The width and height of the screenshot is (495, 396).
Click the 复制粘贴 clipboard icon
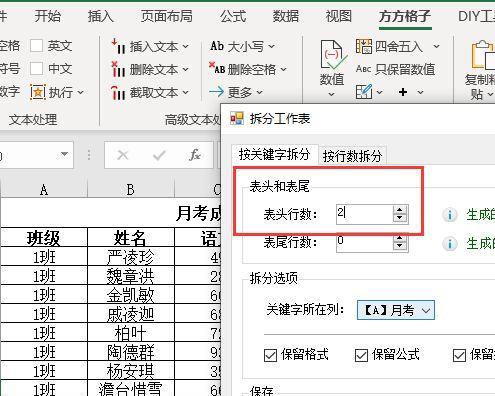(483, 55)
